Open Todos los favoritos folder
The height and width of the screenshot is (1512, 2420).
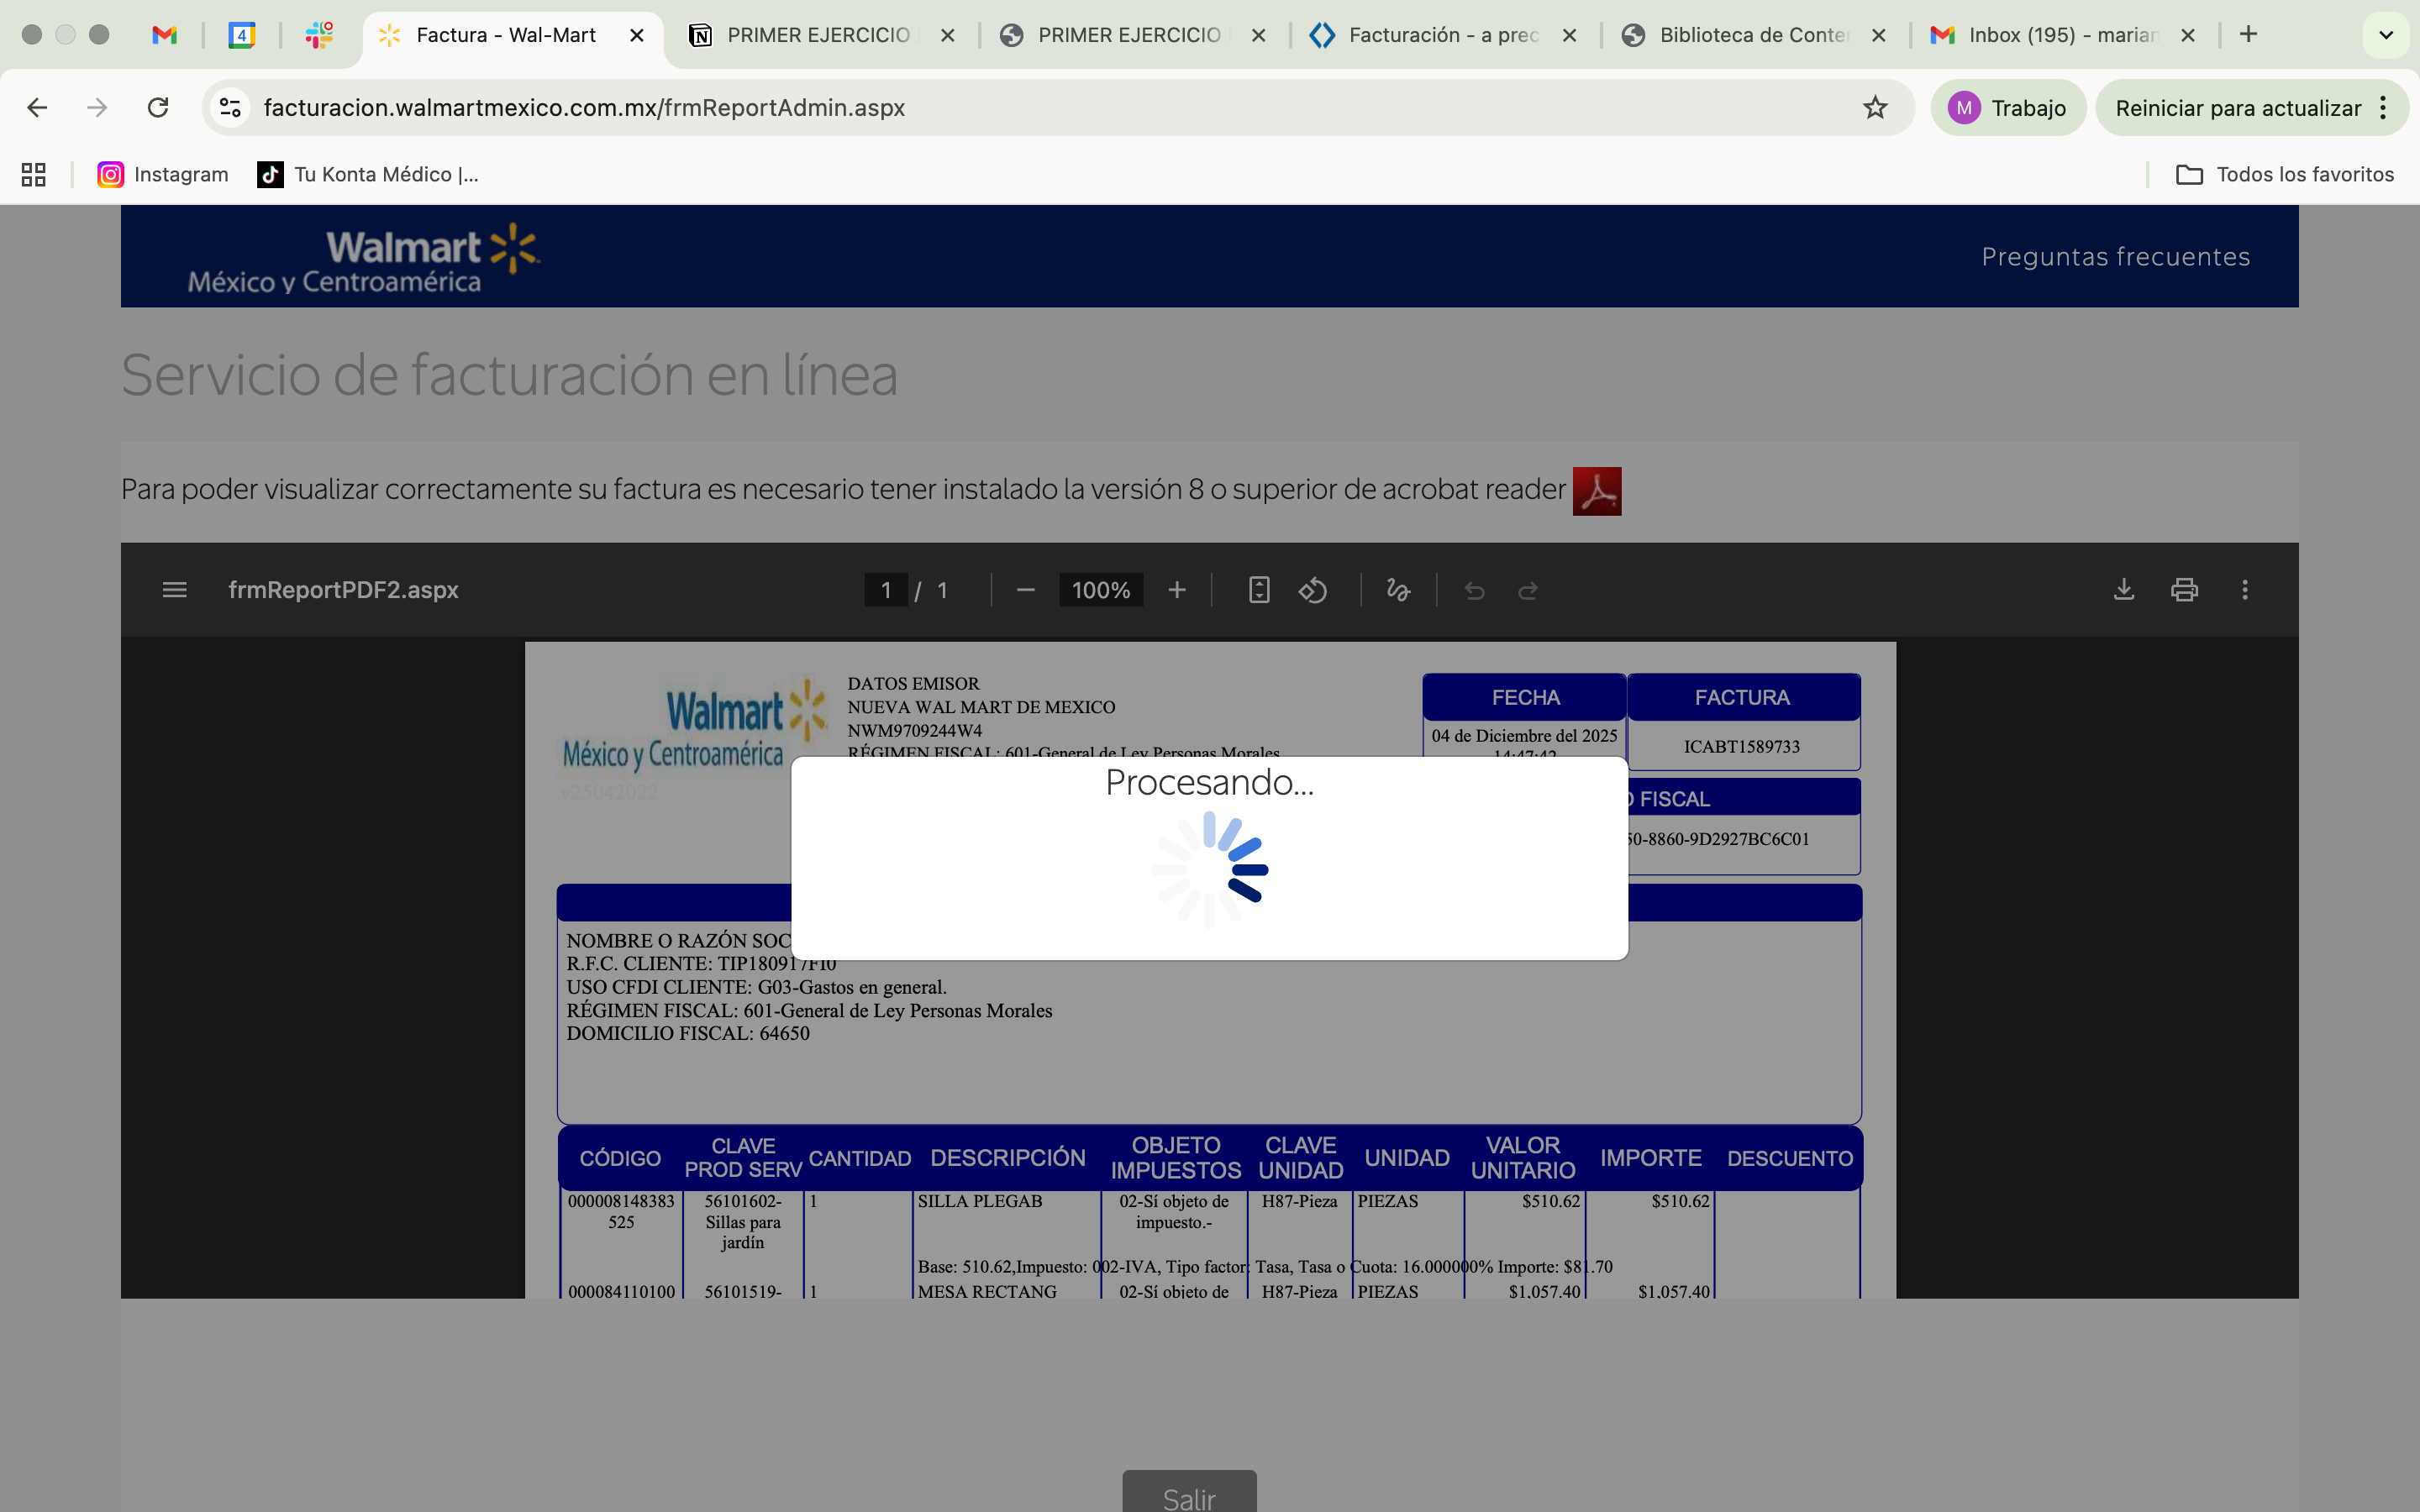2285,174
